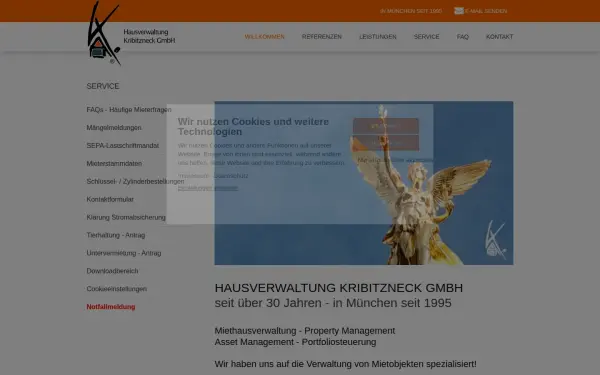Viewport: 600px width, 375px height.
Task: Click the Miethausverwaltung - Property Management text
Action: coord(305,331)
